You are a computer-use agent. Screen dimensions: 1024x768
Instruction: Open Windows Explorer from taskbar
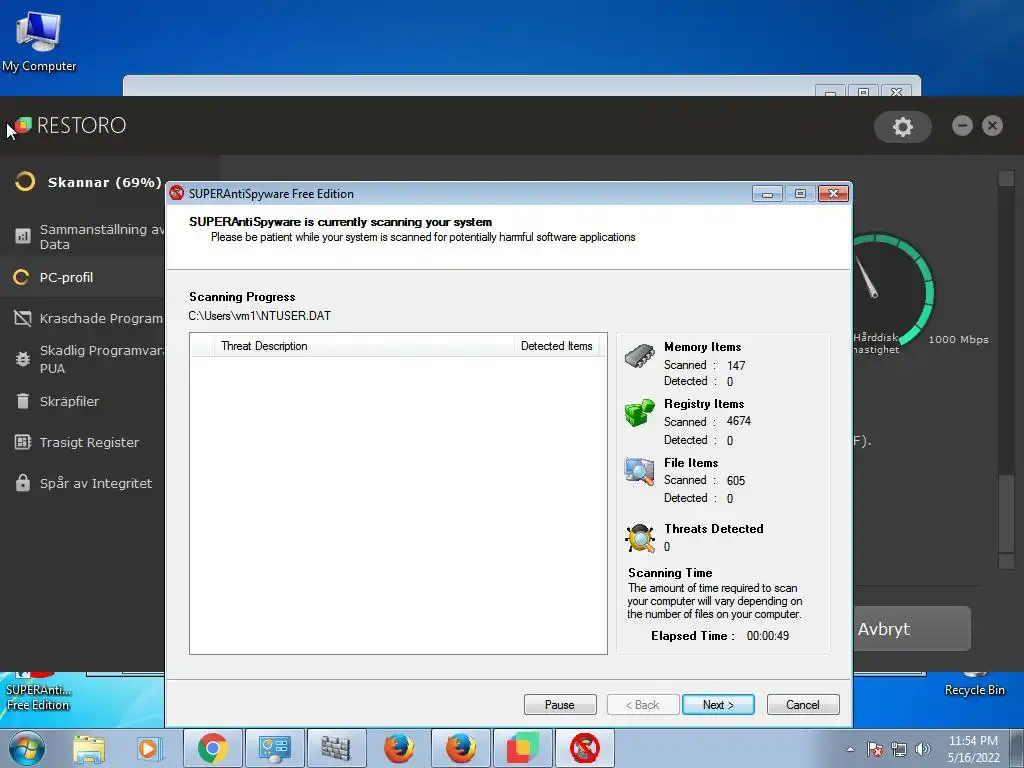point(89,748)
